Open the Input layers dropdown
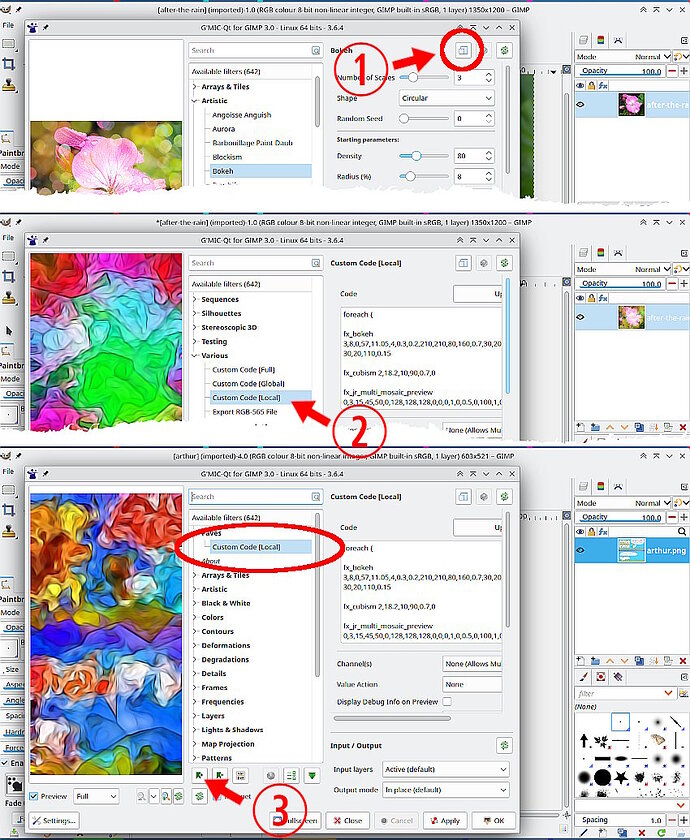Image resolution: width=690 pixels, height=840 pixels. coord(446,769)
